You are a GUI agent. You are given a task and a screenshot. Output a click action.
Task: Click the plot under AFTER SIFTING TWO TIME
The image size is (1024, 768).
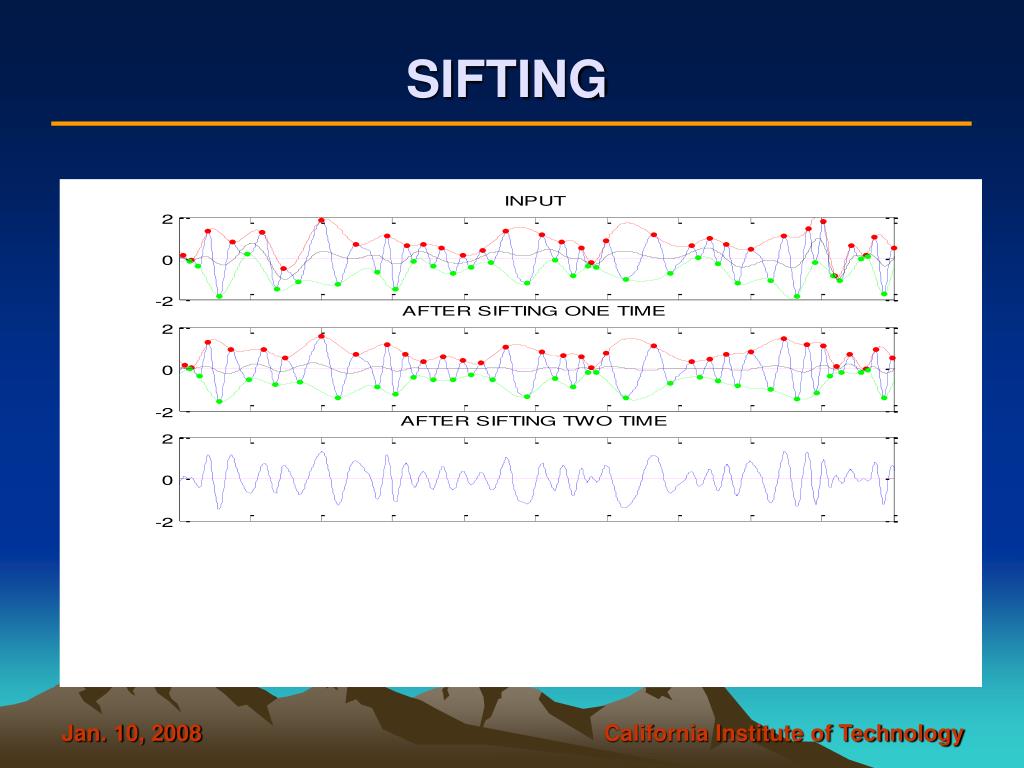click(x=537, y=479)
